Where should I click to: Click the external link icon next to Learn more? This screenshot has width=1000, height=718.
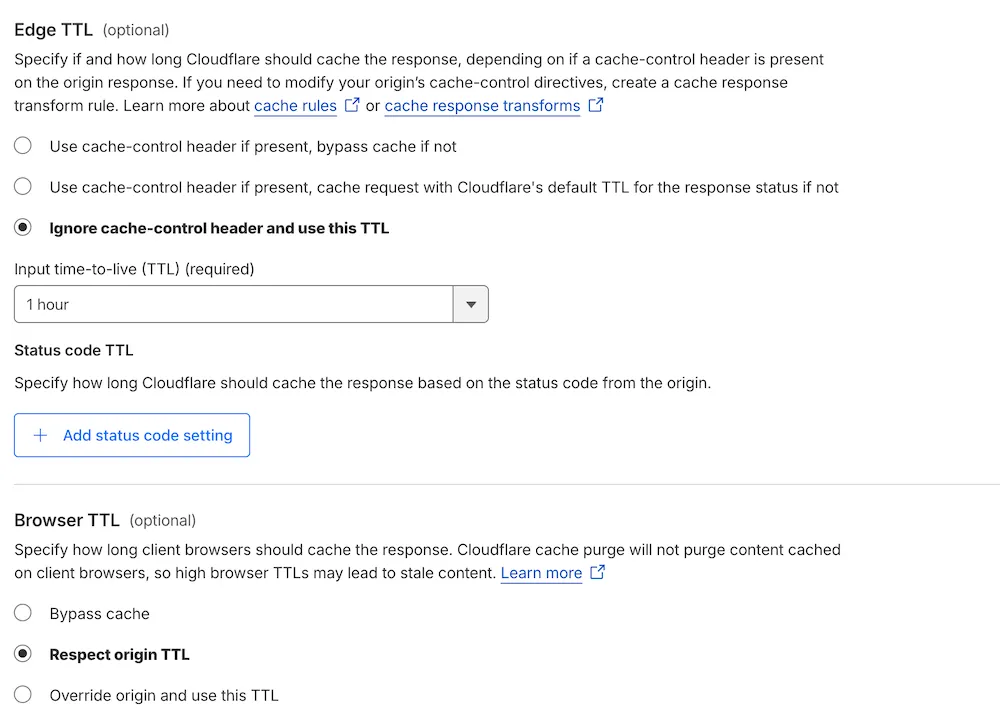click(597, 573)
